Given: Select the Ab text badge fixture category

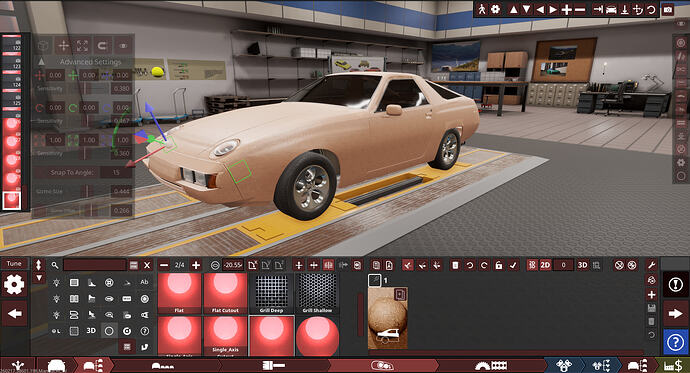Looking at the screenshot, I should coord(144,282).
